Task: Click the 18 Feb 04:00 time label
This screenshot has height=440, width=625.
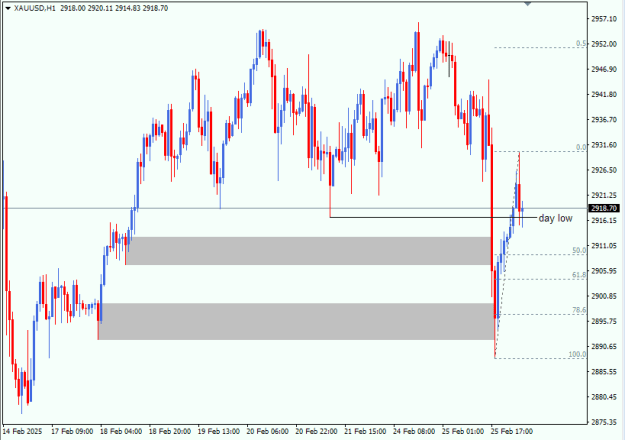Action: [121, 432]
